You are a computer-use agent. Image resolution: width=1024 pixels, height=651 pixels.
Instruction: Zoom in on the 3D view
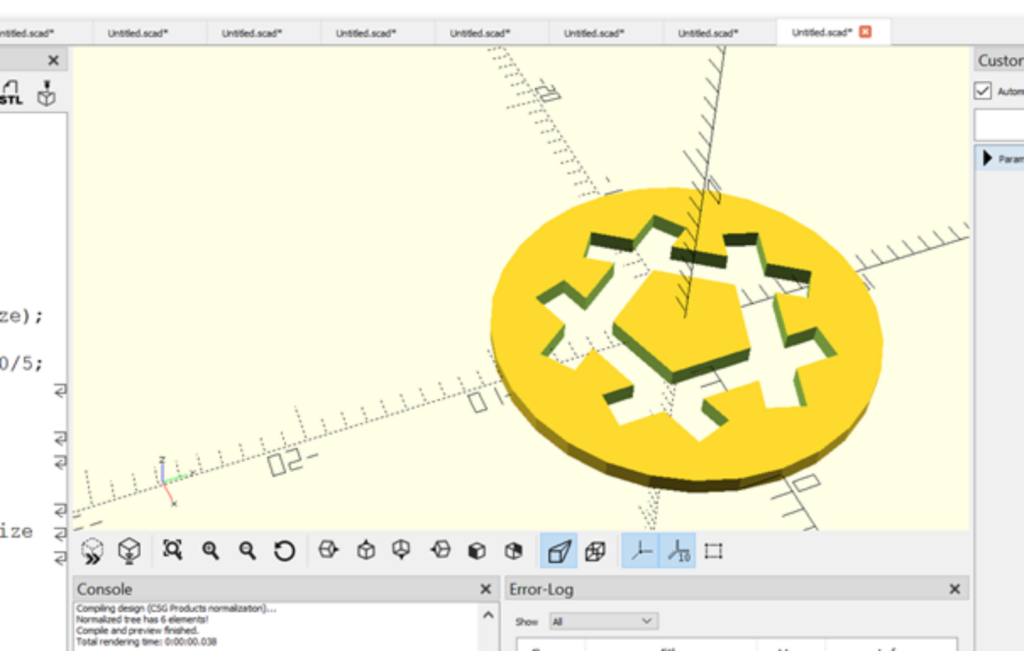(x=210, y=550)
